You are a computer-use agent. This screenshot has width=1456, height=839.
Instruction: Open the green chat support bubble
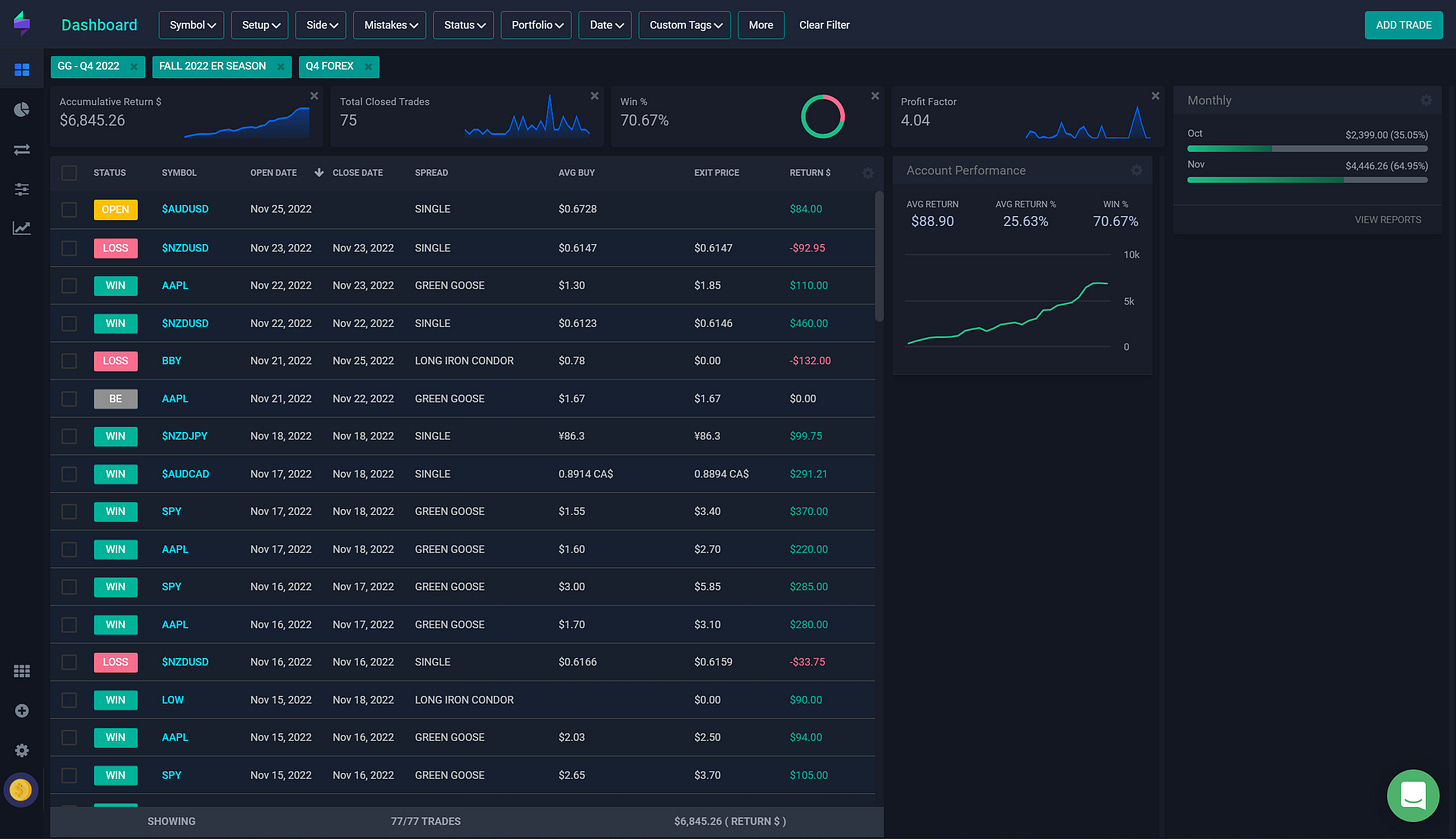pos(1413,796)
